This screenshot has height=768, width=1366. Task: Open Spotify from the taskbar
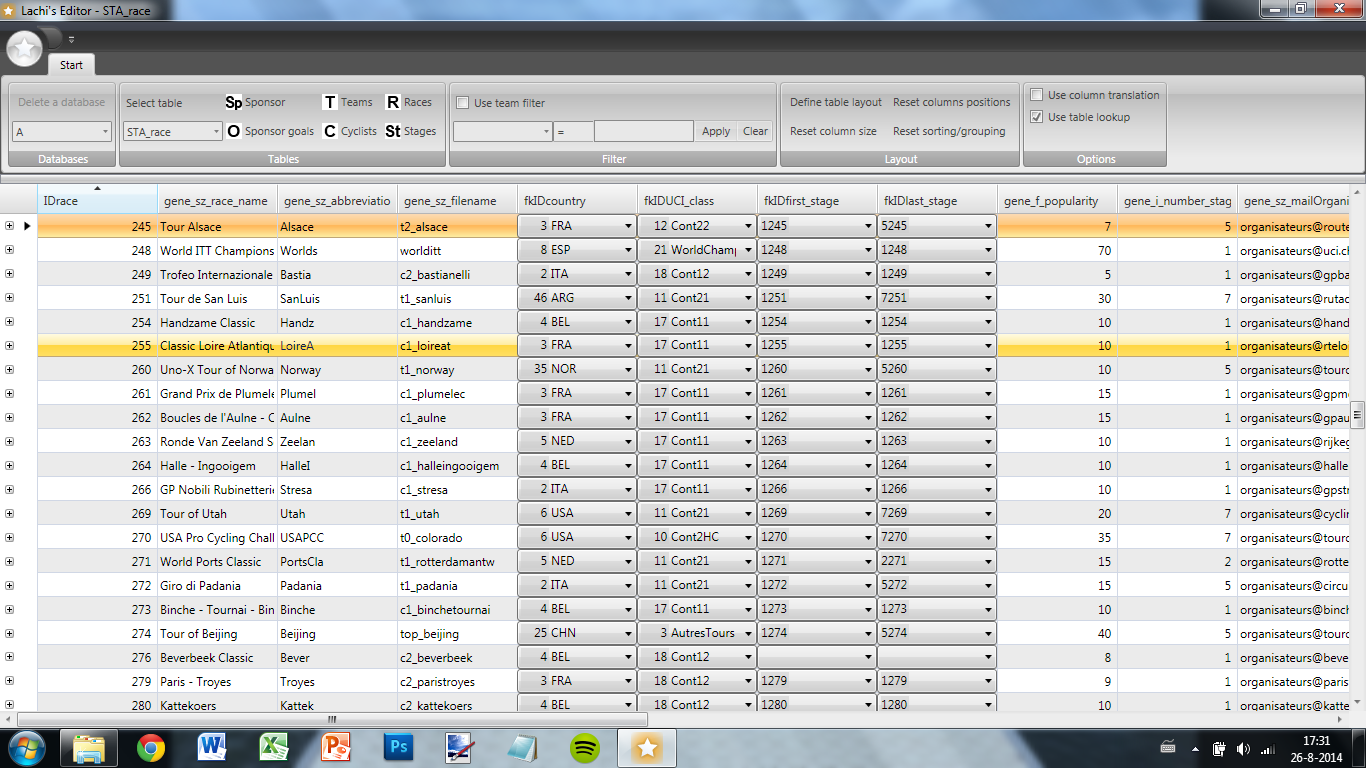click(585, 747)
